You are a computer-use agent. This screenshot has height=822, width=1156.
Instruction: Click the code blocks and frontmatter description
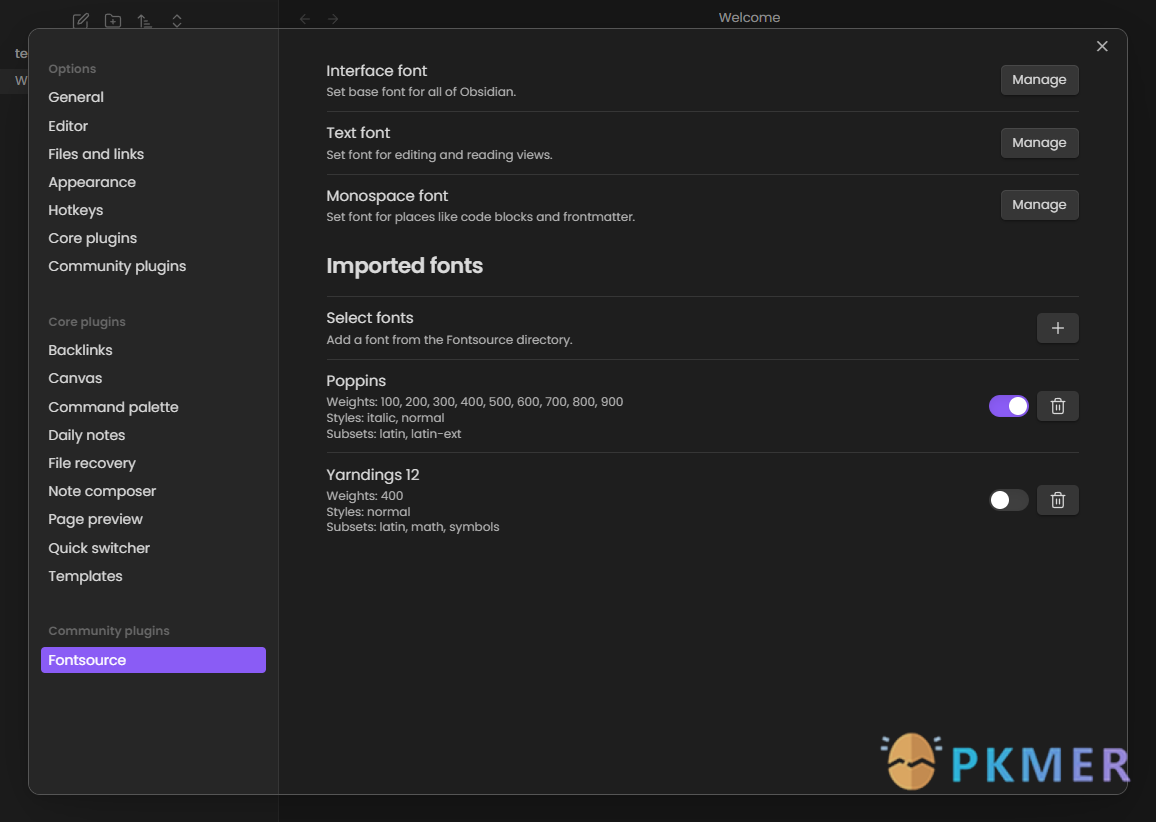click(x=481, y=217)
